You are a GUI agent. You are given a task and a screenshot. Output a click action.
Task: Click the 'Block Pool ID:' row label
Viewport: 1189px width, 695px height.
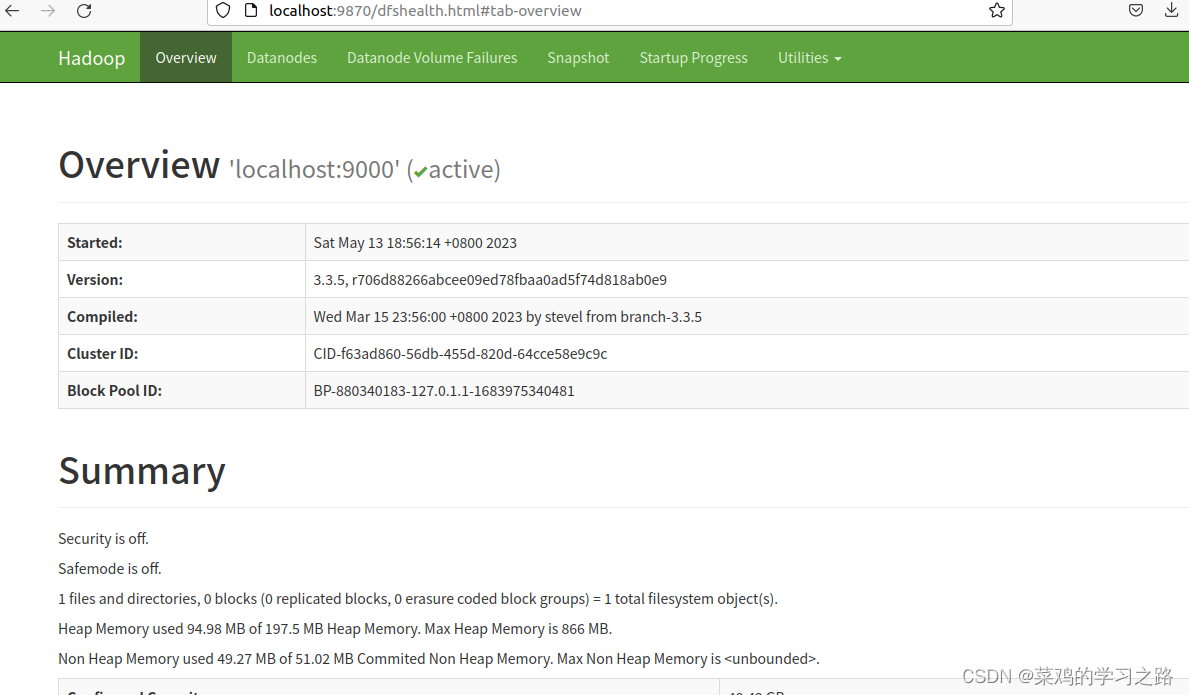[x=115, y=391]
